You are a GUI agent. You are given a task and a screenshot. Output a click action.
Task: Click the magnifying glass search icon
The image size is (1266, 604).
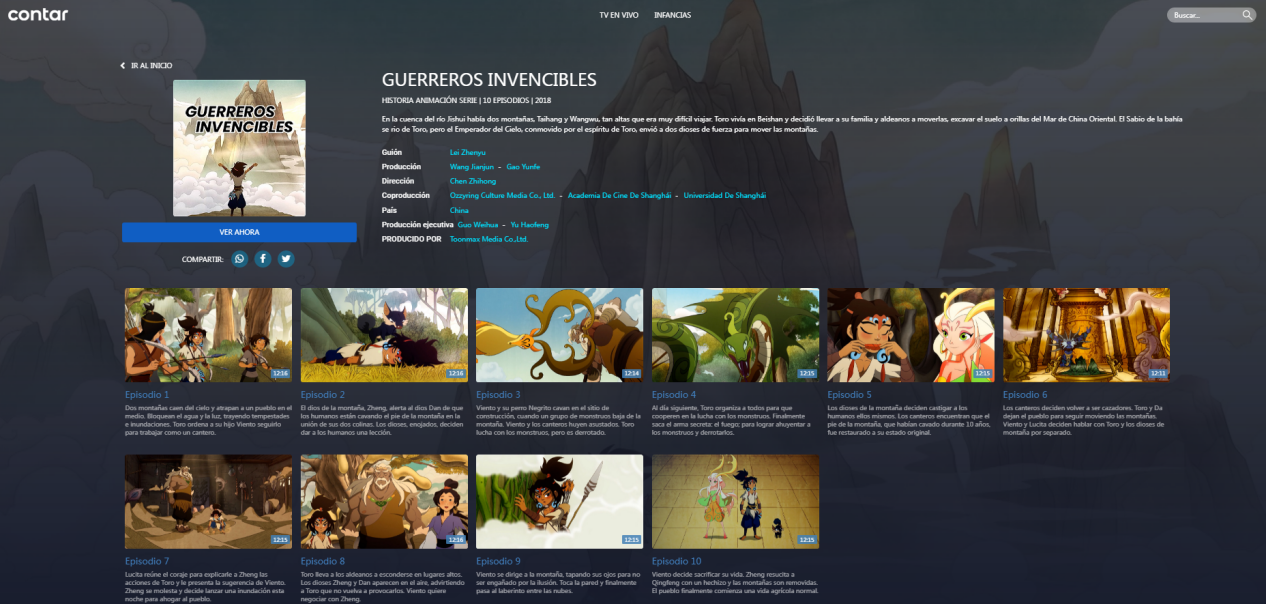[1247, 15]
